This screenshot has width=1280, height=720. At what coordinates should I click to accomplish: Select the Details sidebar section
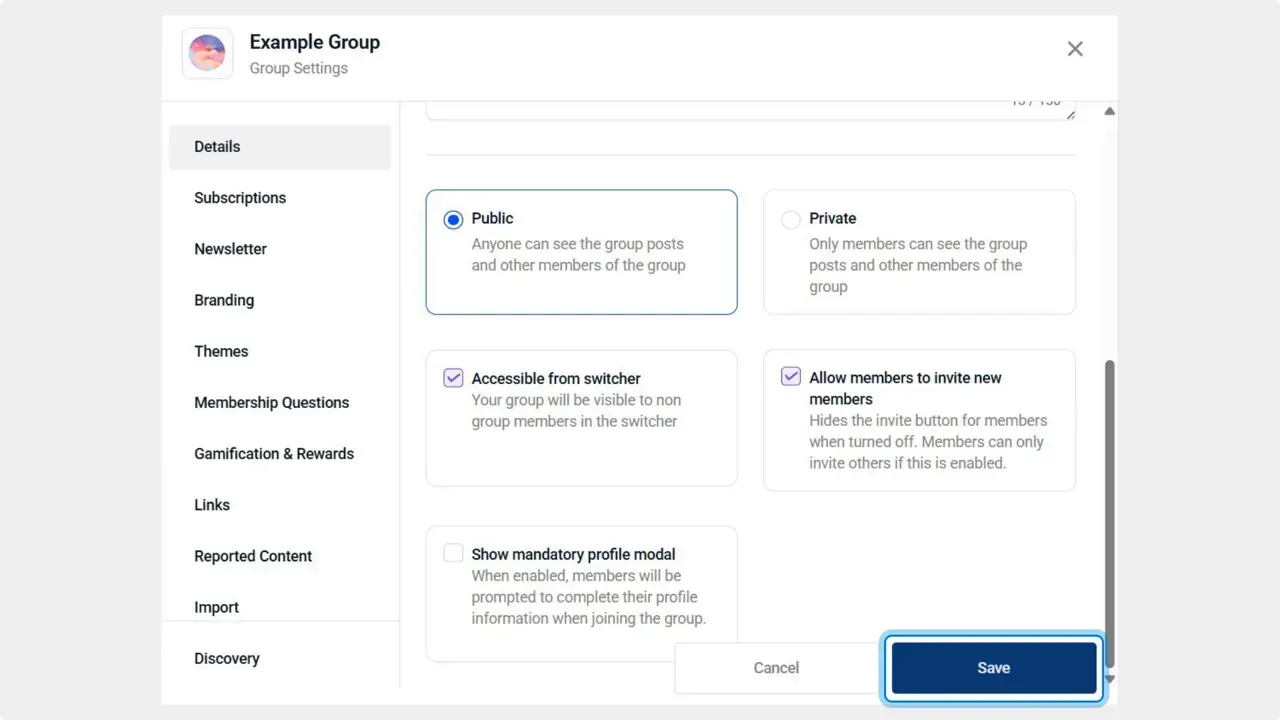point(217,146)
